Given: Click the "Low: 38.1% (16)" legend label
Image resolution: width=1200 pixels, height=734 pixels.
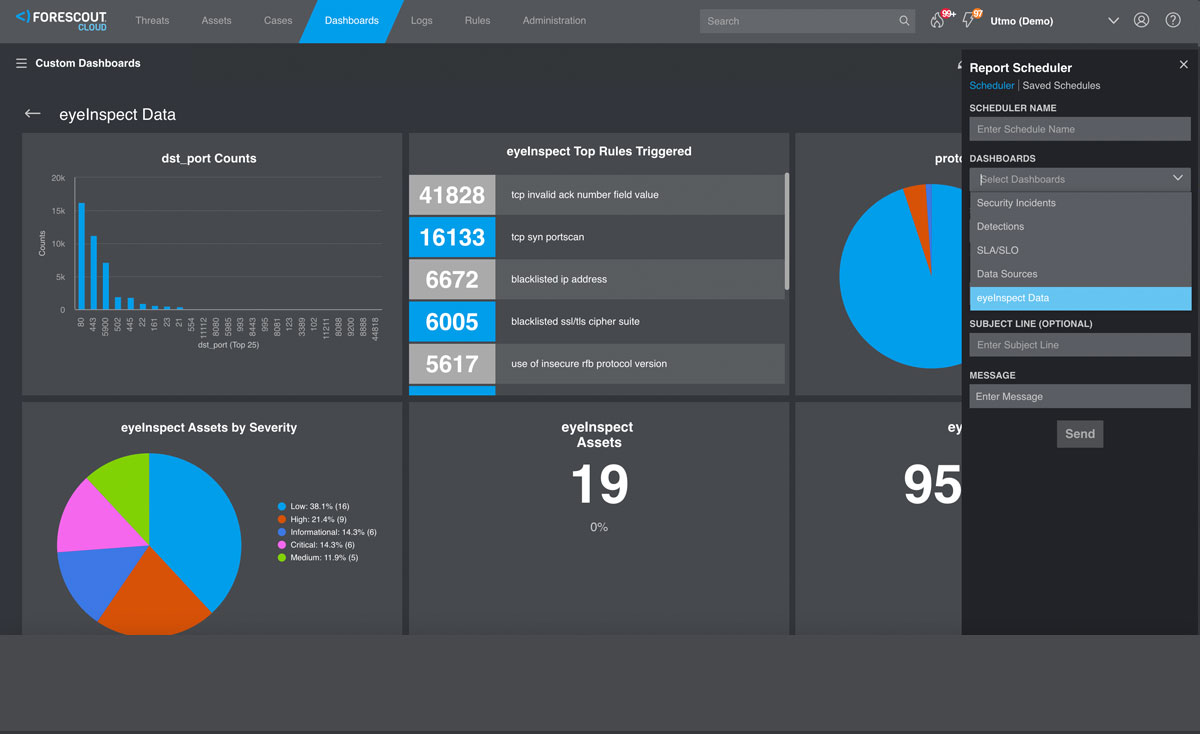Looking at the screenshot, I should 320,507.
